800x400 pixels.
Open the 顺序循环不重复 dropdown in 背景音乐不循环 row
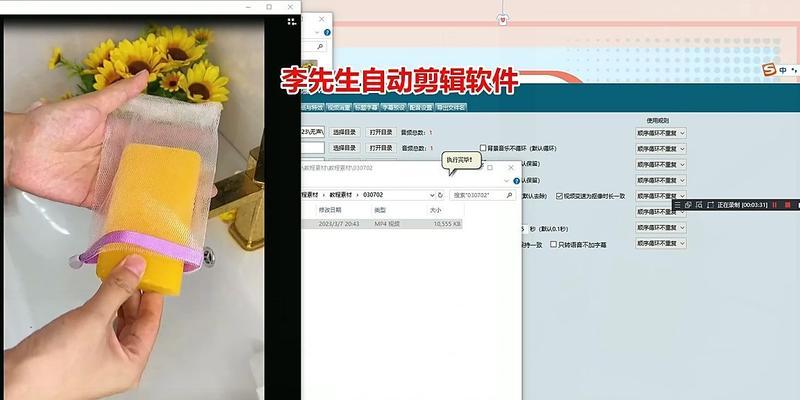pos(661,148)
